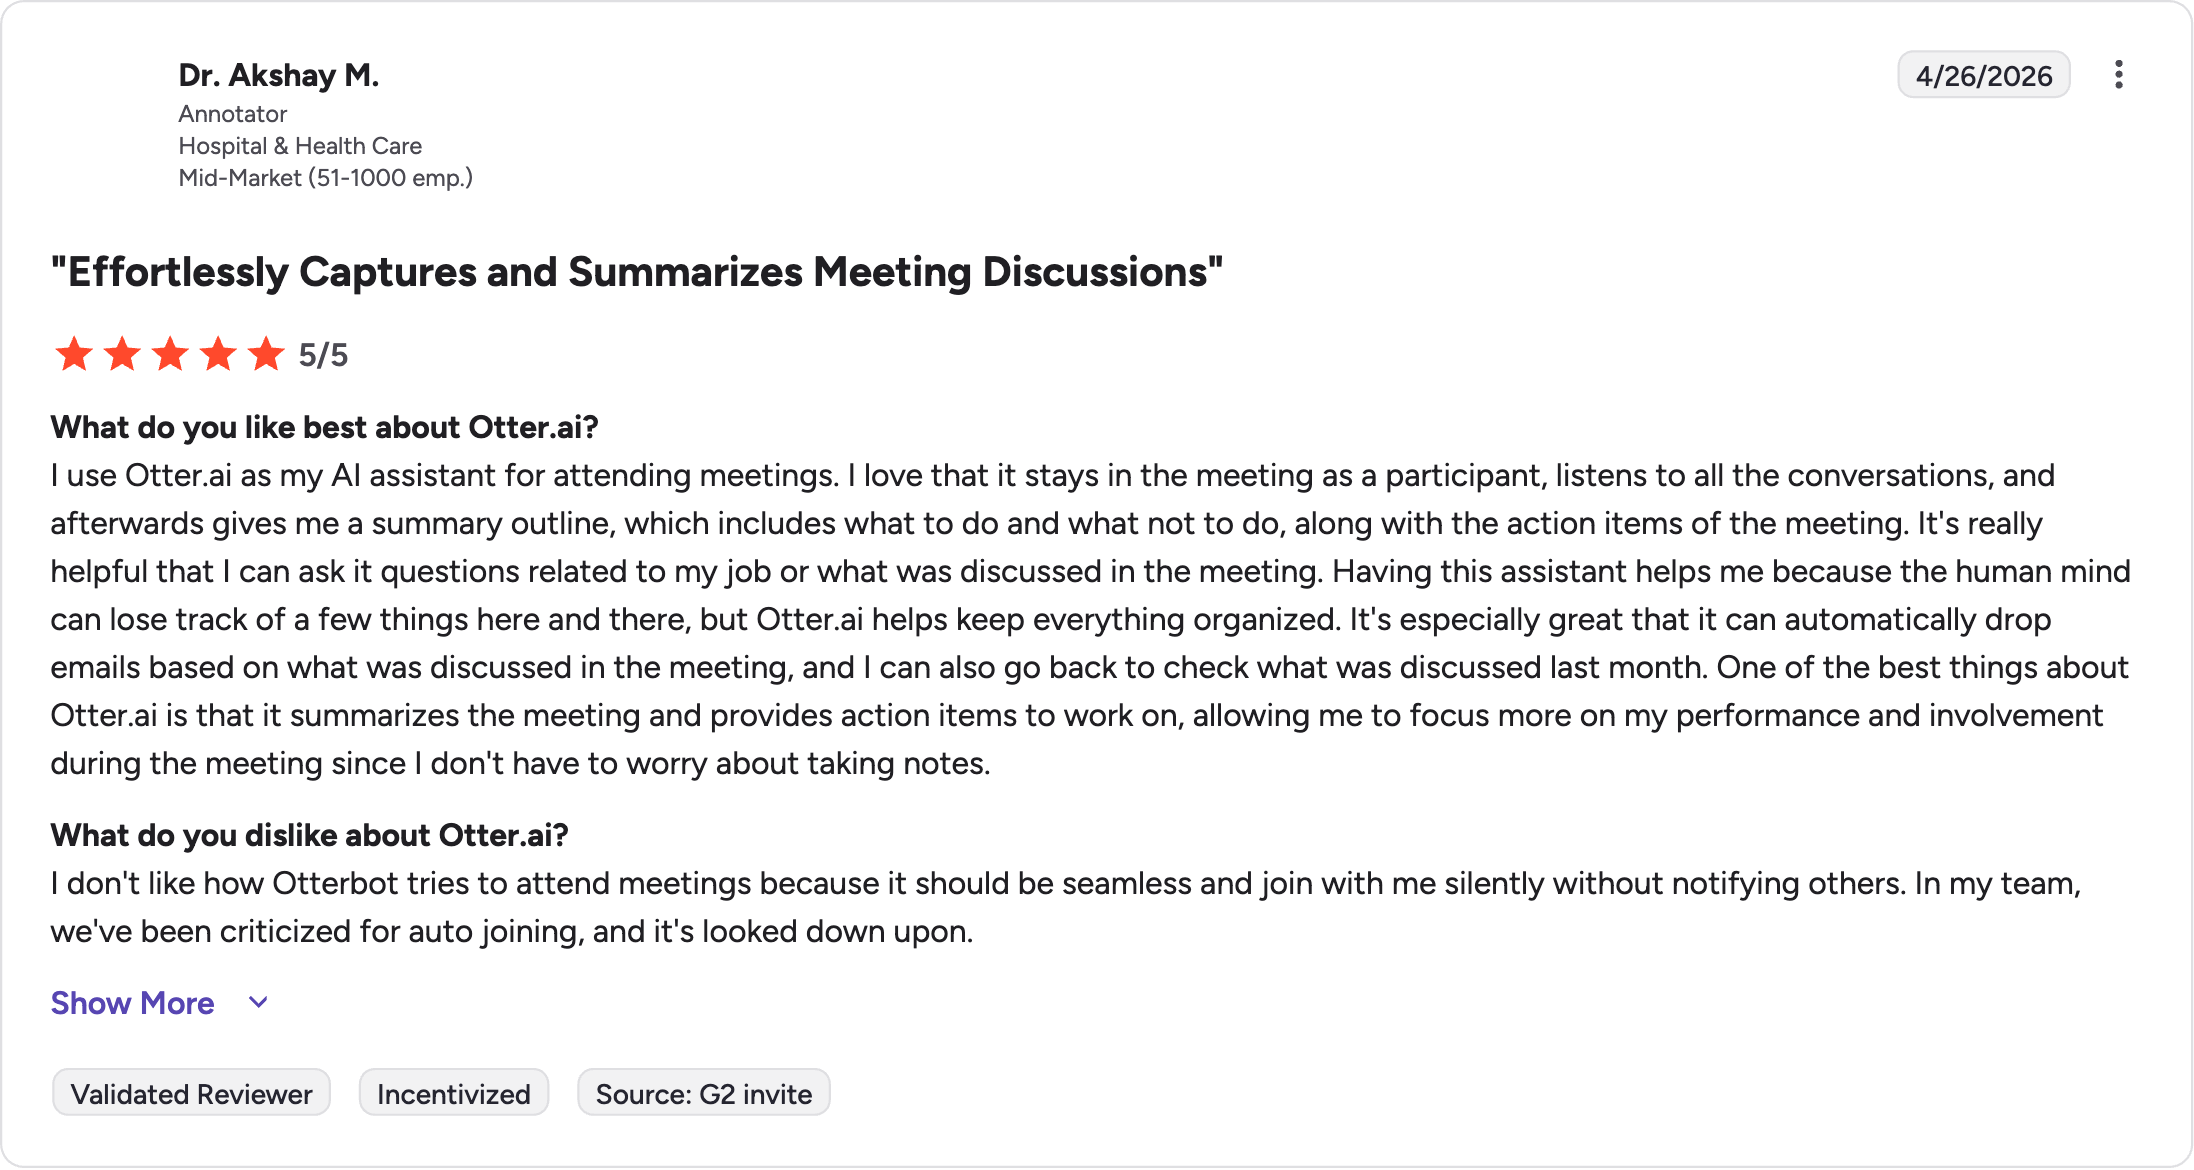Select the Incentivized badge
Screen dimensions: 2194x1170
coord(454,1093)
